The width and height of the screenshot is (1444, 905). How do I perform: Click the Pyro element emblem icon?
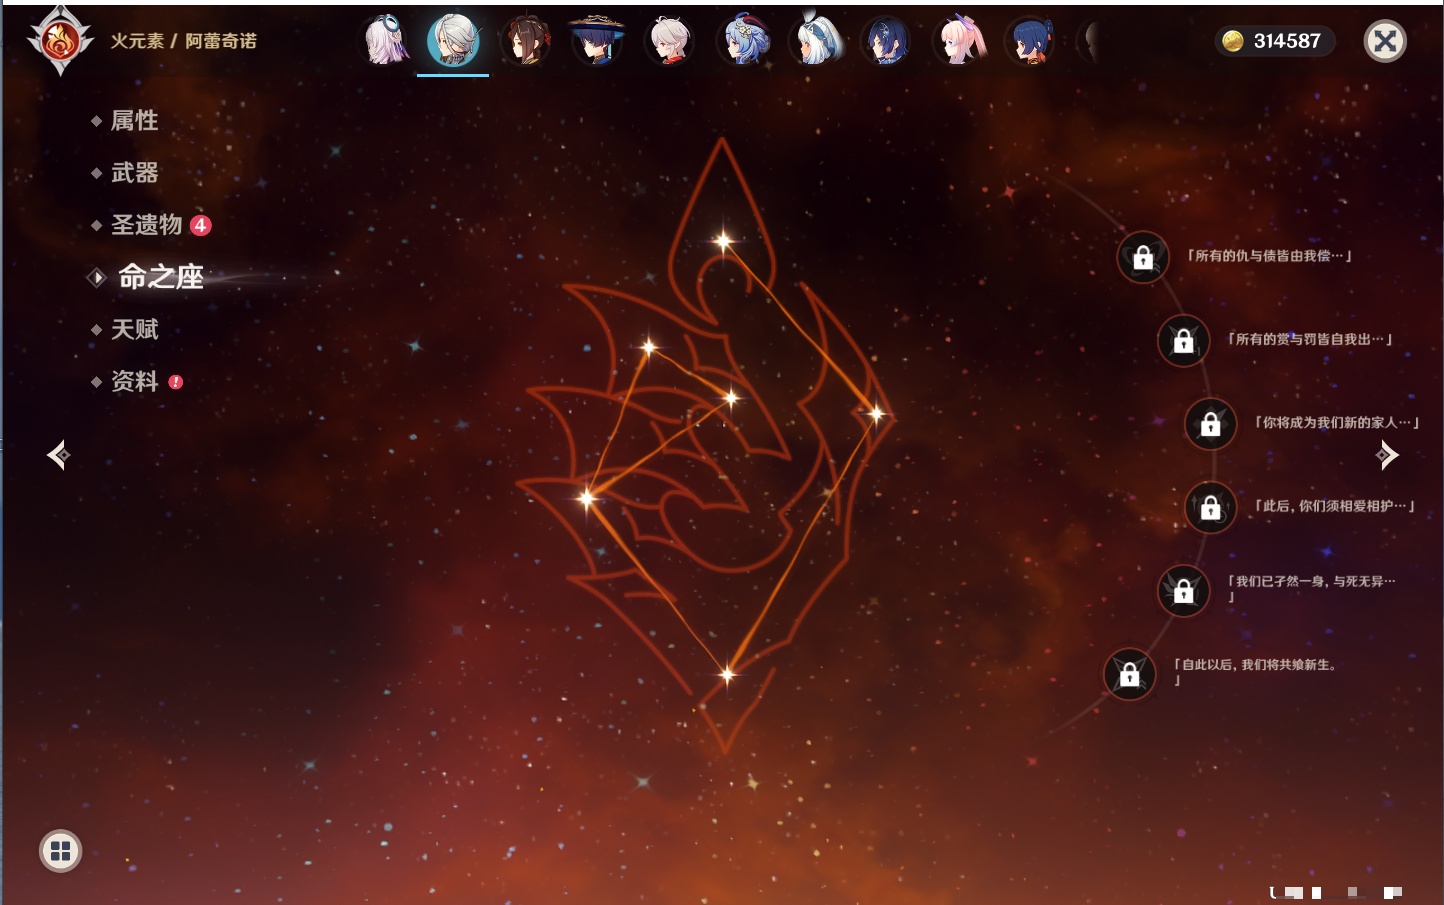point(60,41)
